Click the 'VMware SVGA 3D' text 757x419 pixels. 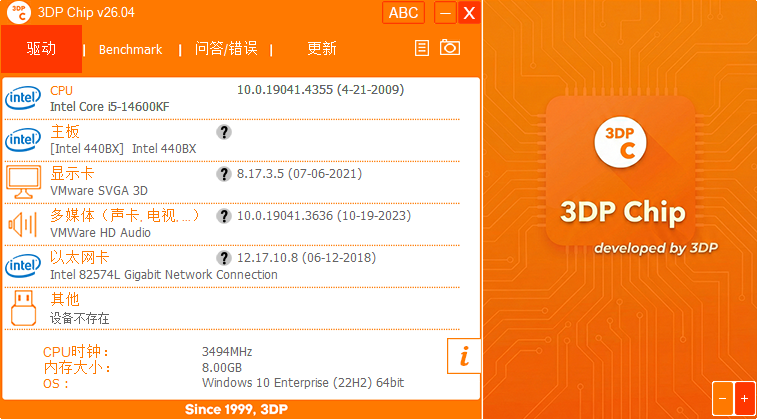pyautogui.click(x=99, y=191)
